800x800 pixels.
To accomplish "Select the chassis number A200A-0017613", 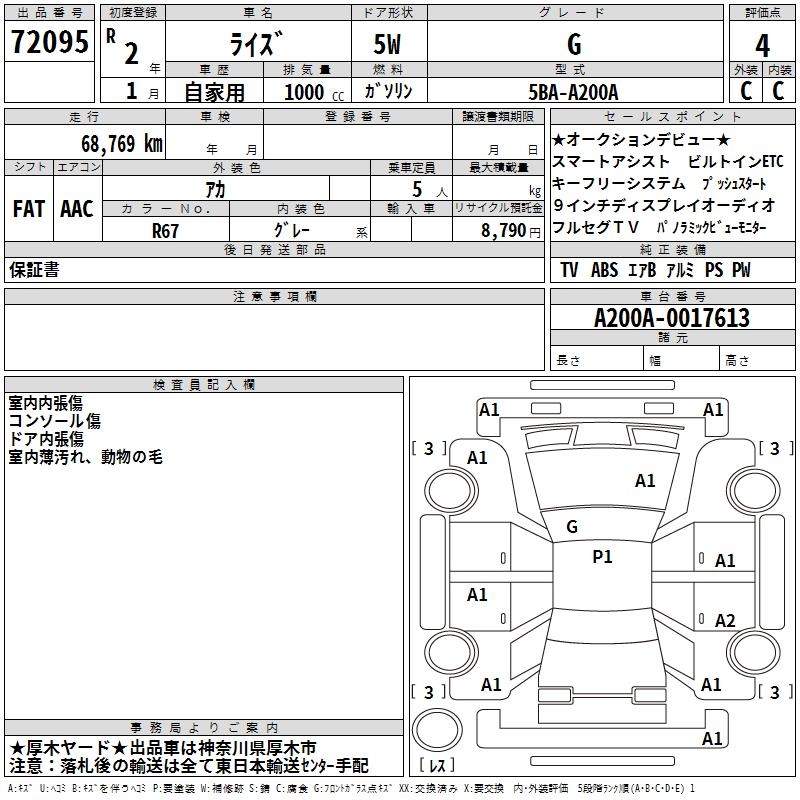I will click(672, 318).
